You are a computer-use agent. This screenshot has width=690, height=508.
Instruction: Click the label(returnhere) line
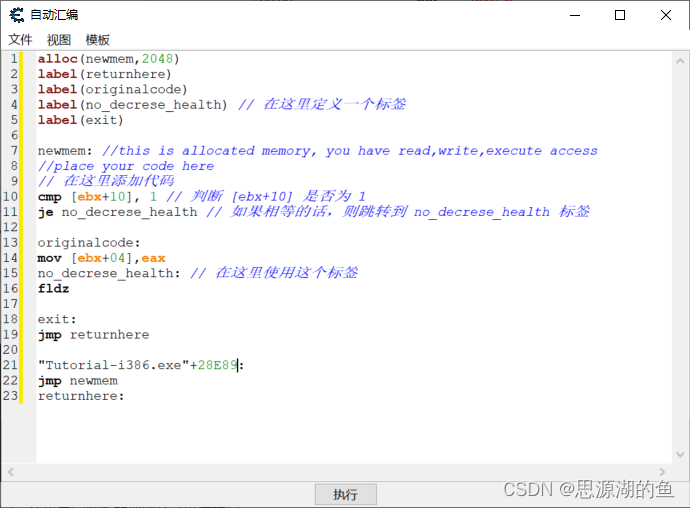(104, 74)
